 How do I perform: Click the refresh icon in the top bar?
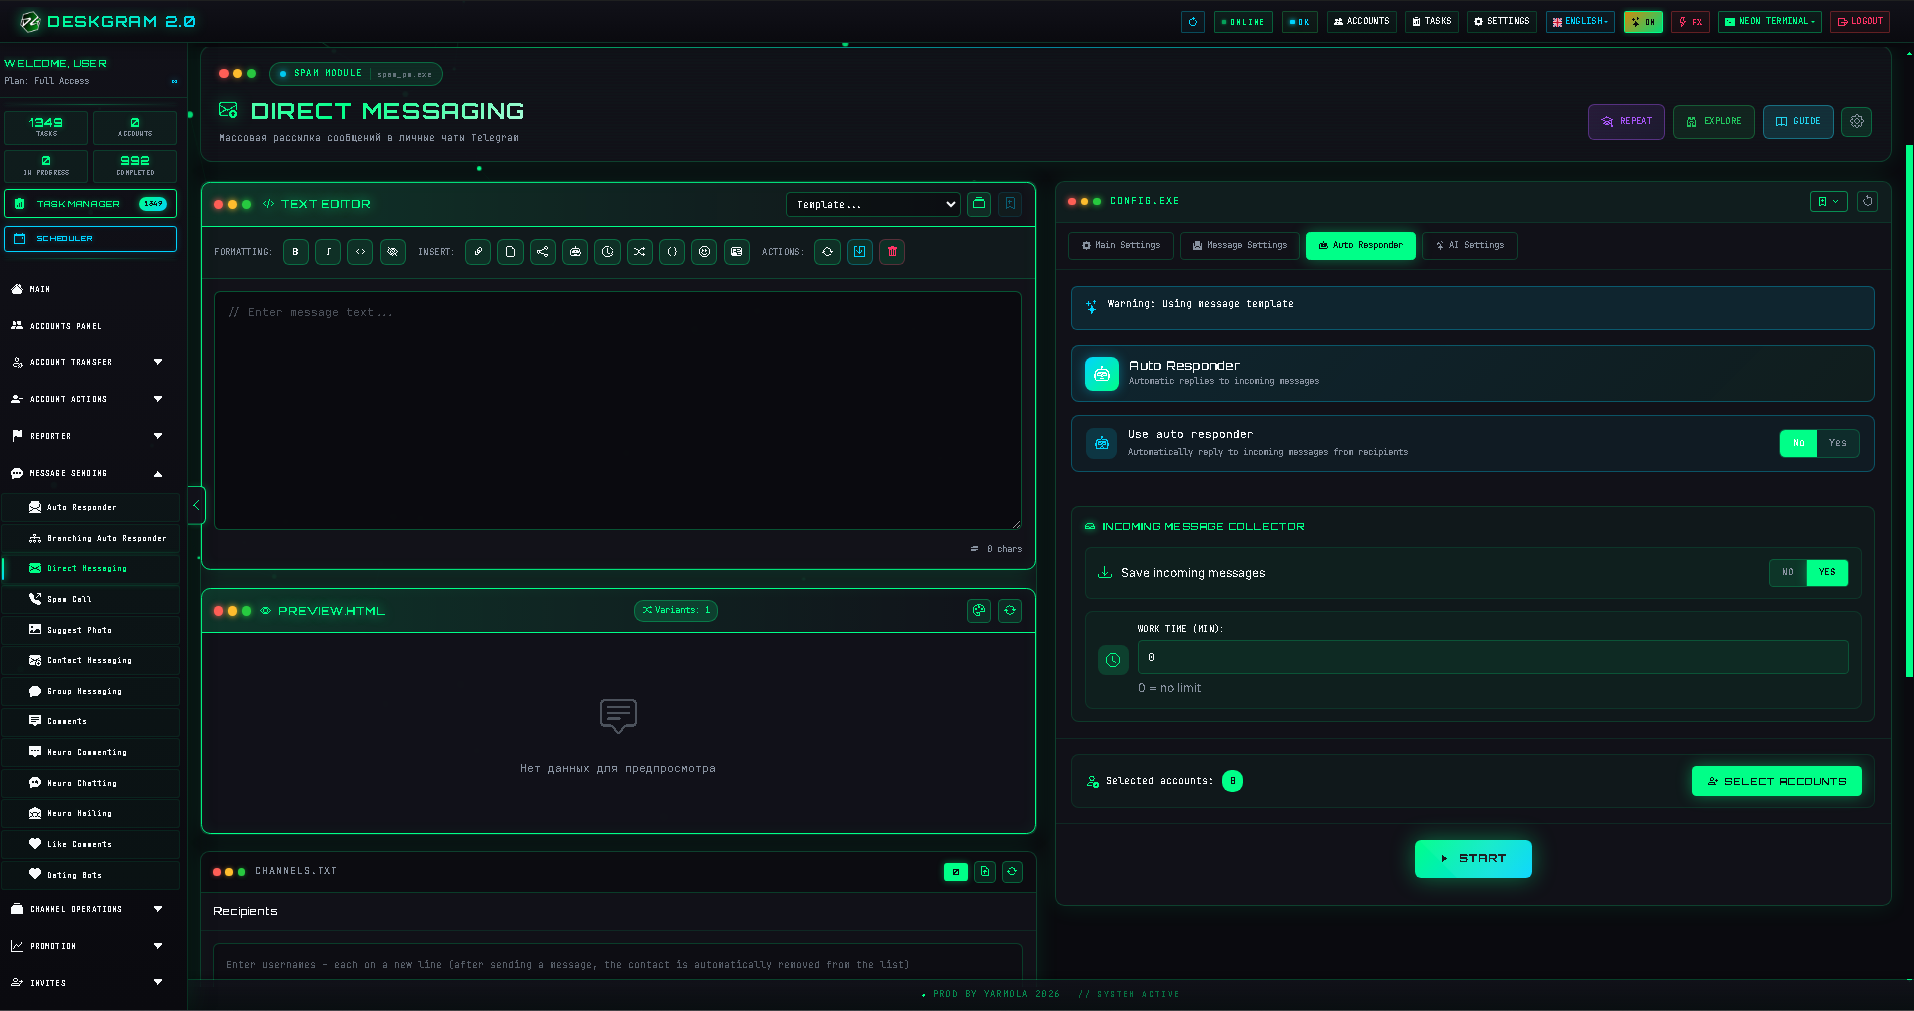(x=1193, y=22)
